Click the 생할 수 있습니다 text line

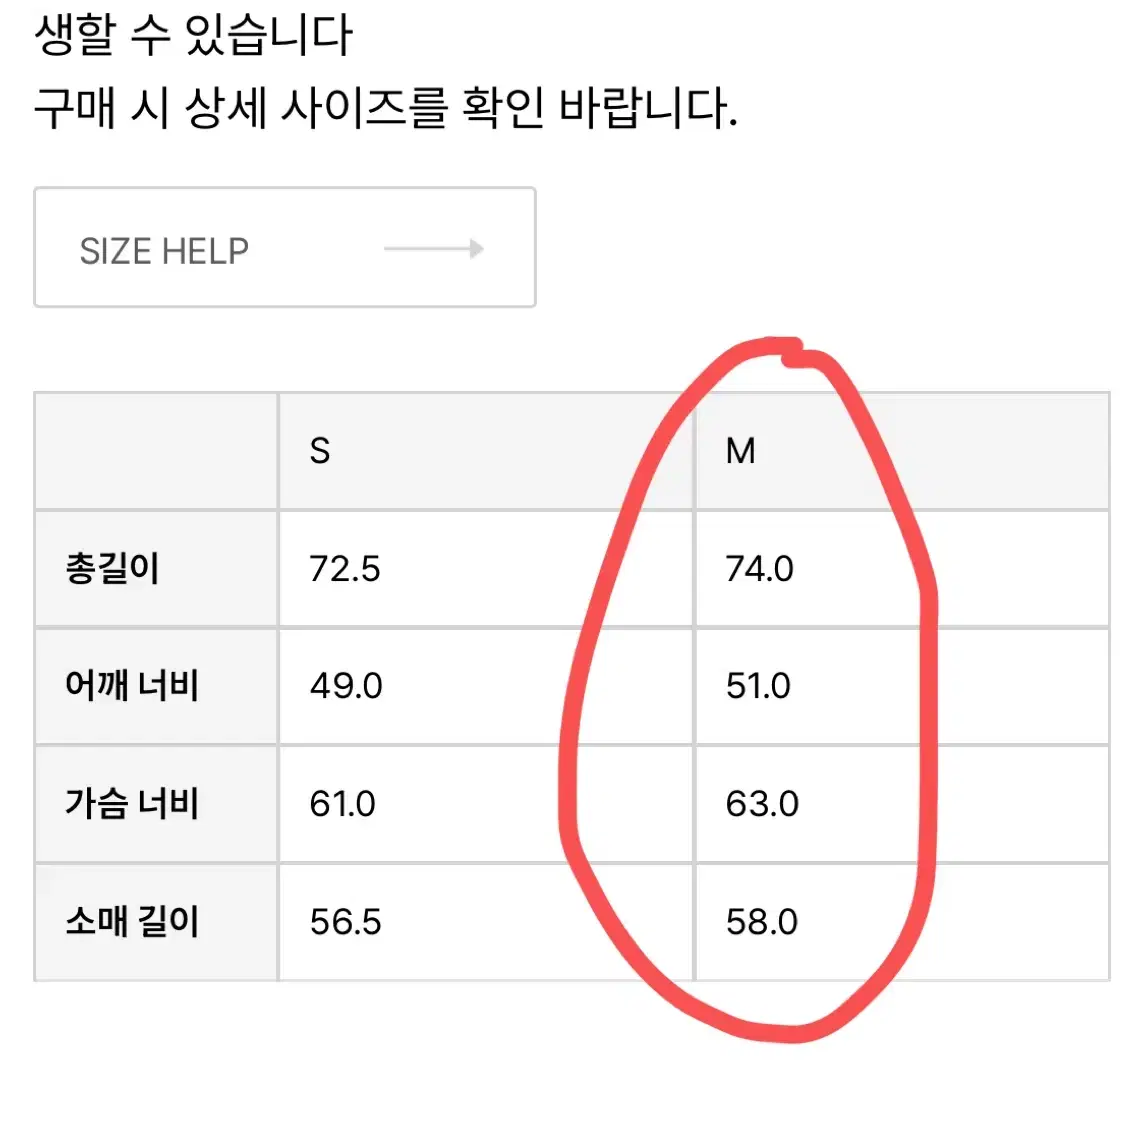193,34
